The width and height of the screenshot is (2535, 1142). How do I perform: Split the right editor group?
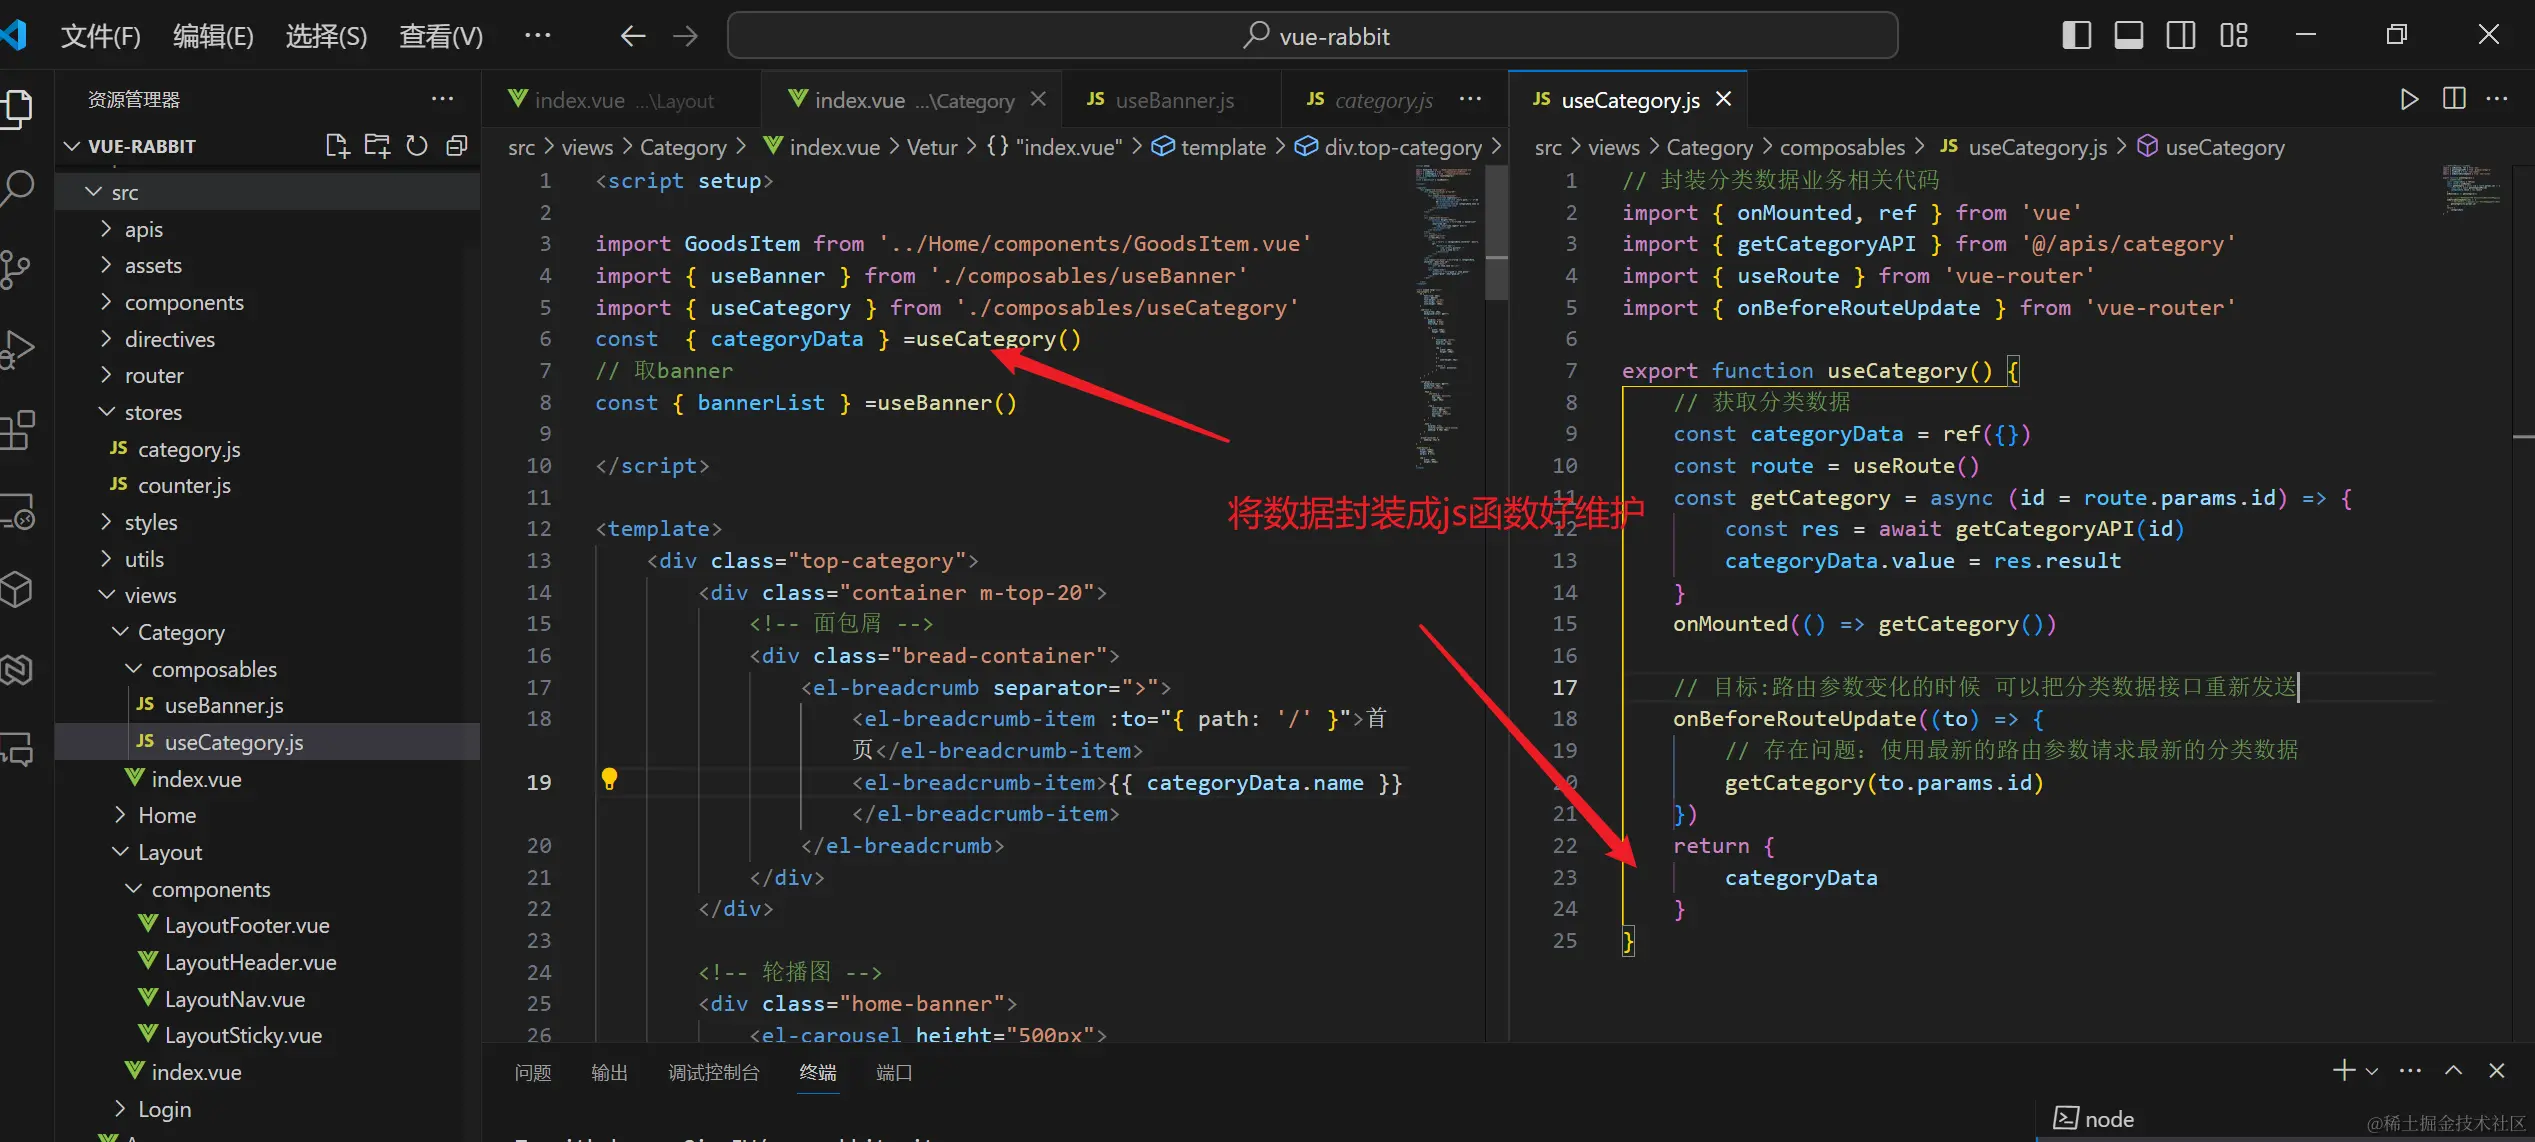(x=2453, y=99)
